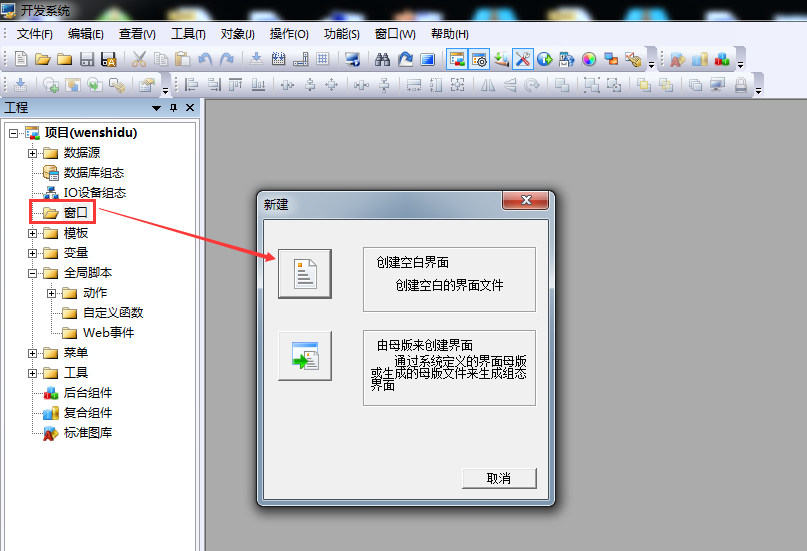
Task: Click the align left edges icon
Action: pos(191,84)
